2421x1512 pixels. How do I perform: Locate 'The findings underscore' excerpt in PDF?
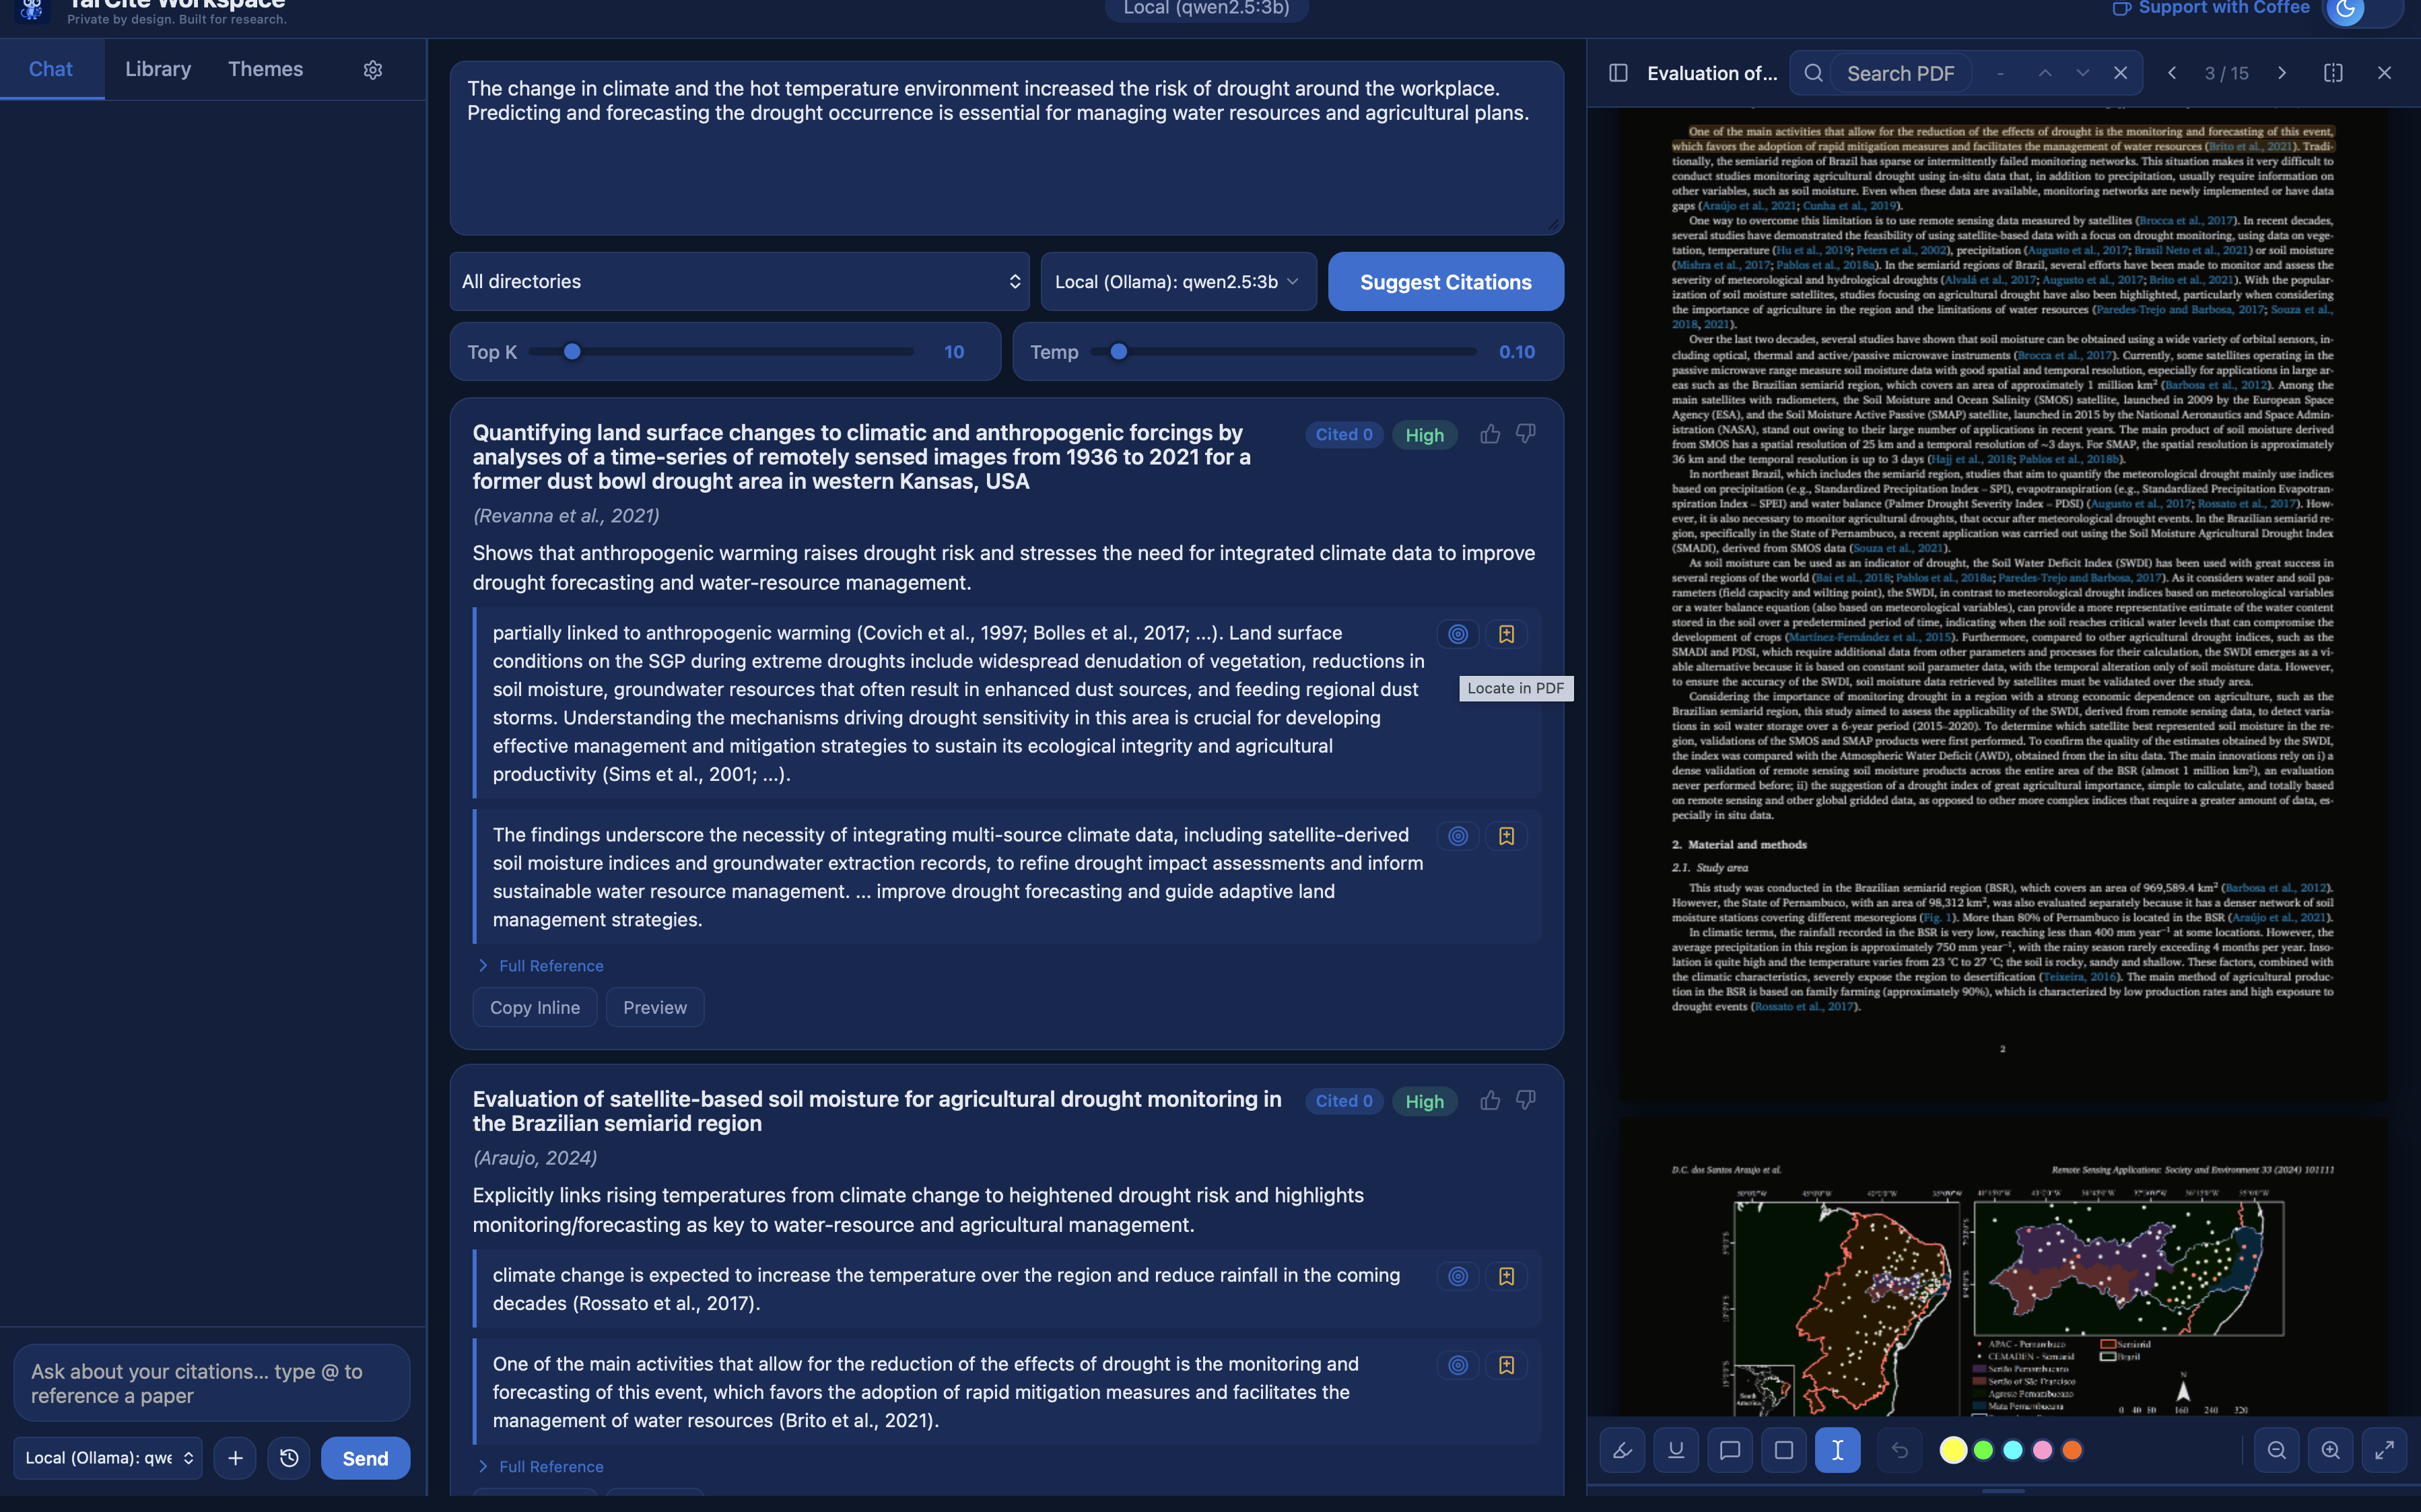(x=1458, y=836)
